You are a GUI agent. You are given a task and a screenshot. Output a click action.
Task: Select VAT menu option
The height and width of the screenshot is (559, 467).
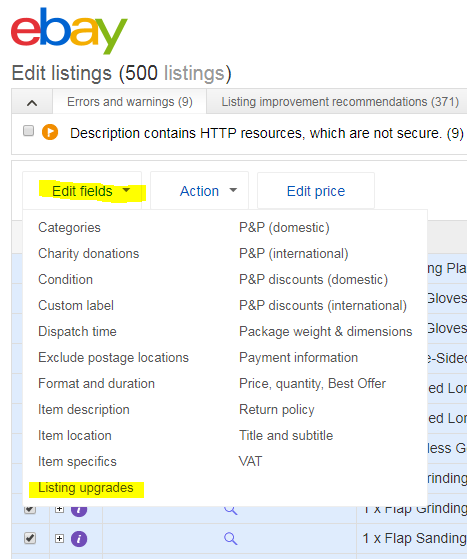[250, 462]
